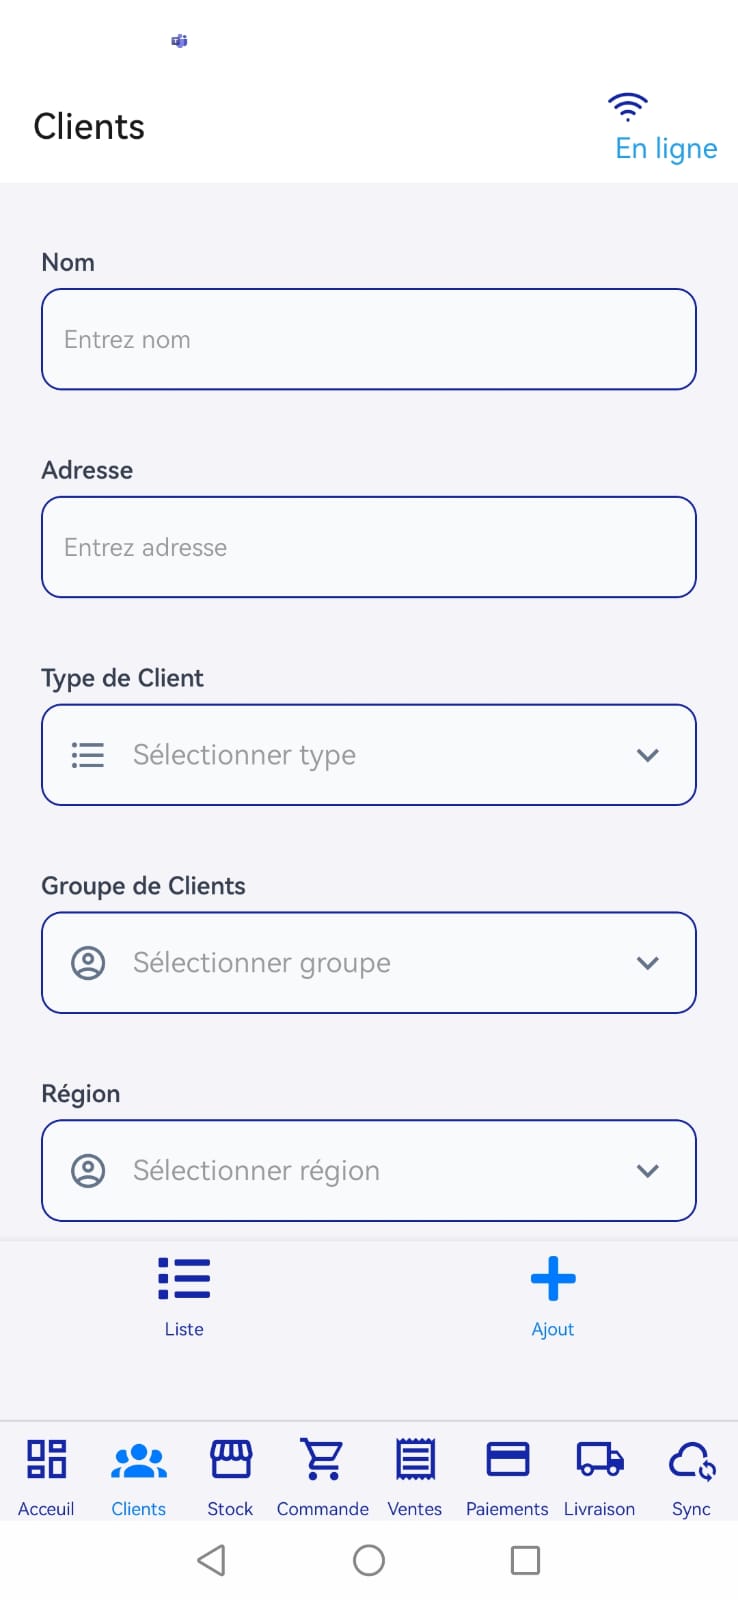Expand the Sélectionner région dropdown
Screen dimensions: 738x1600
(x=368, y=1171)
